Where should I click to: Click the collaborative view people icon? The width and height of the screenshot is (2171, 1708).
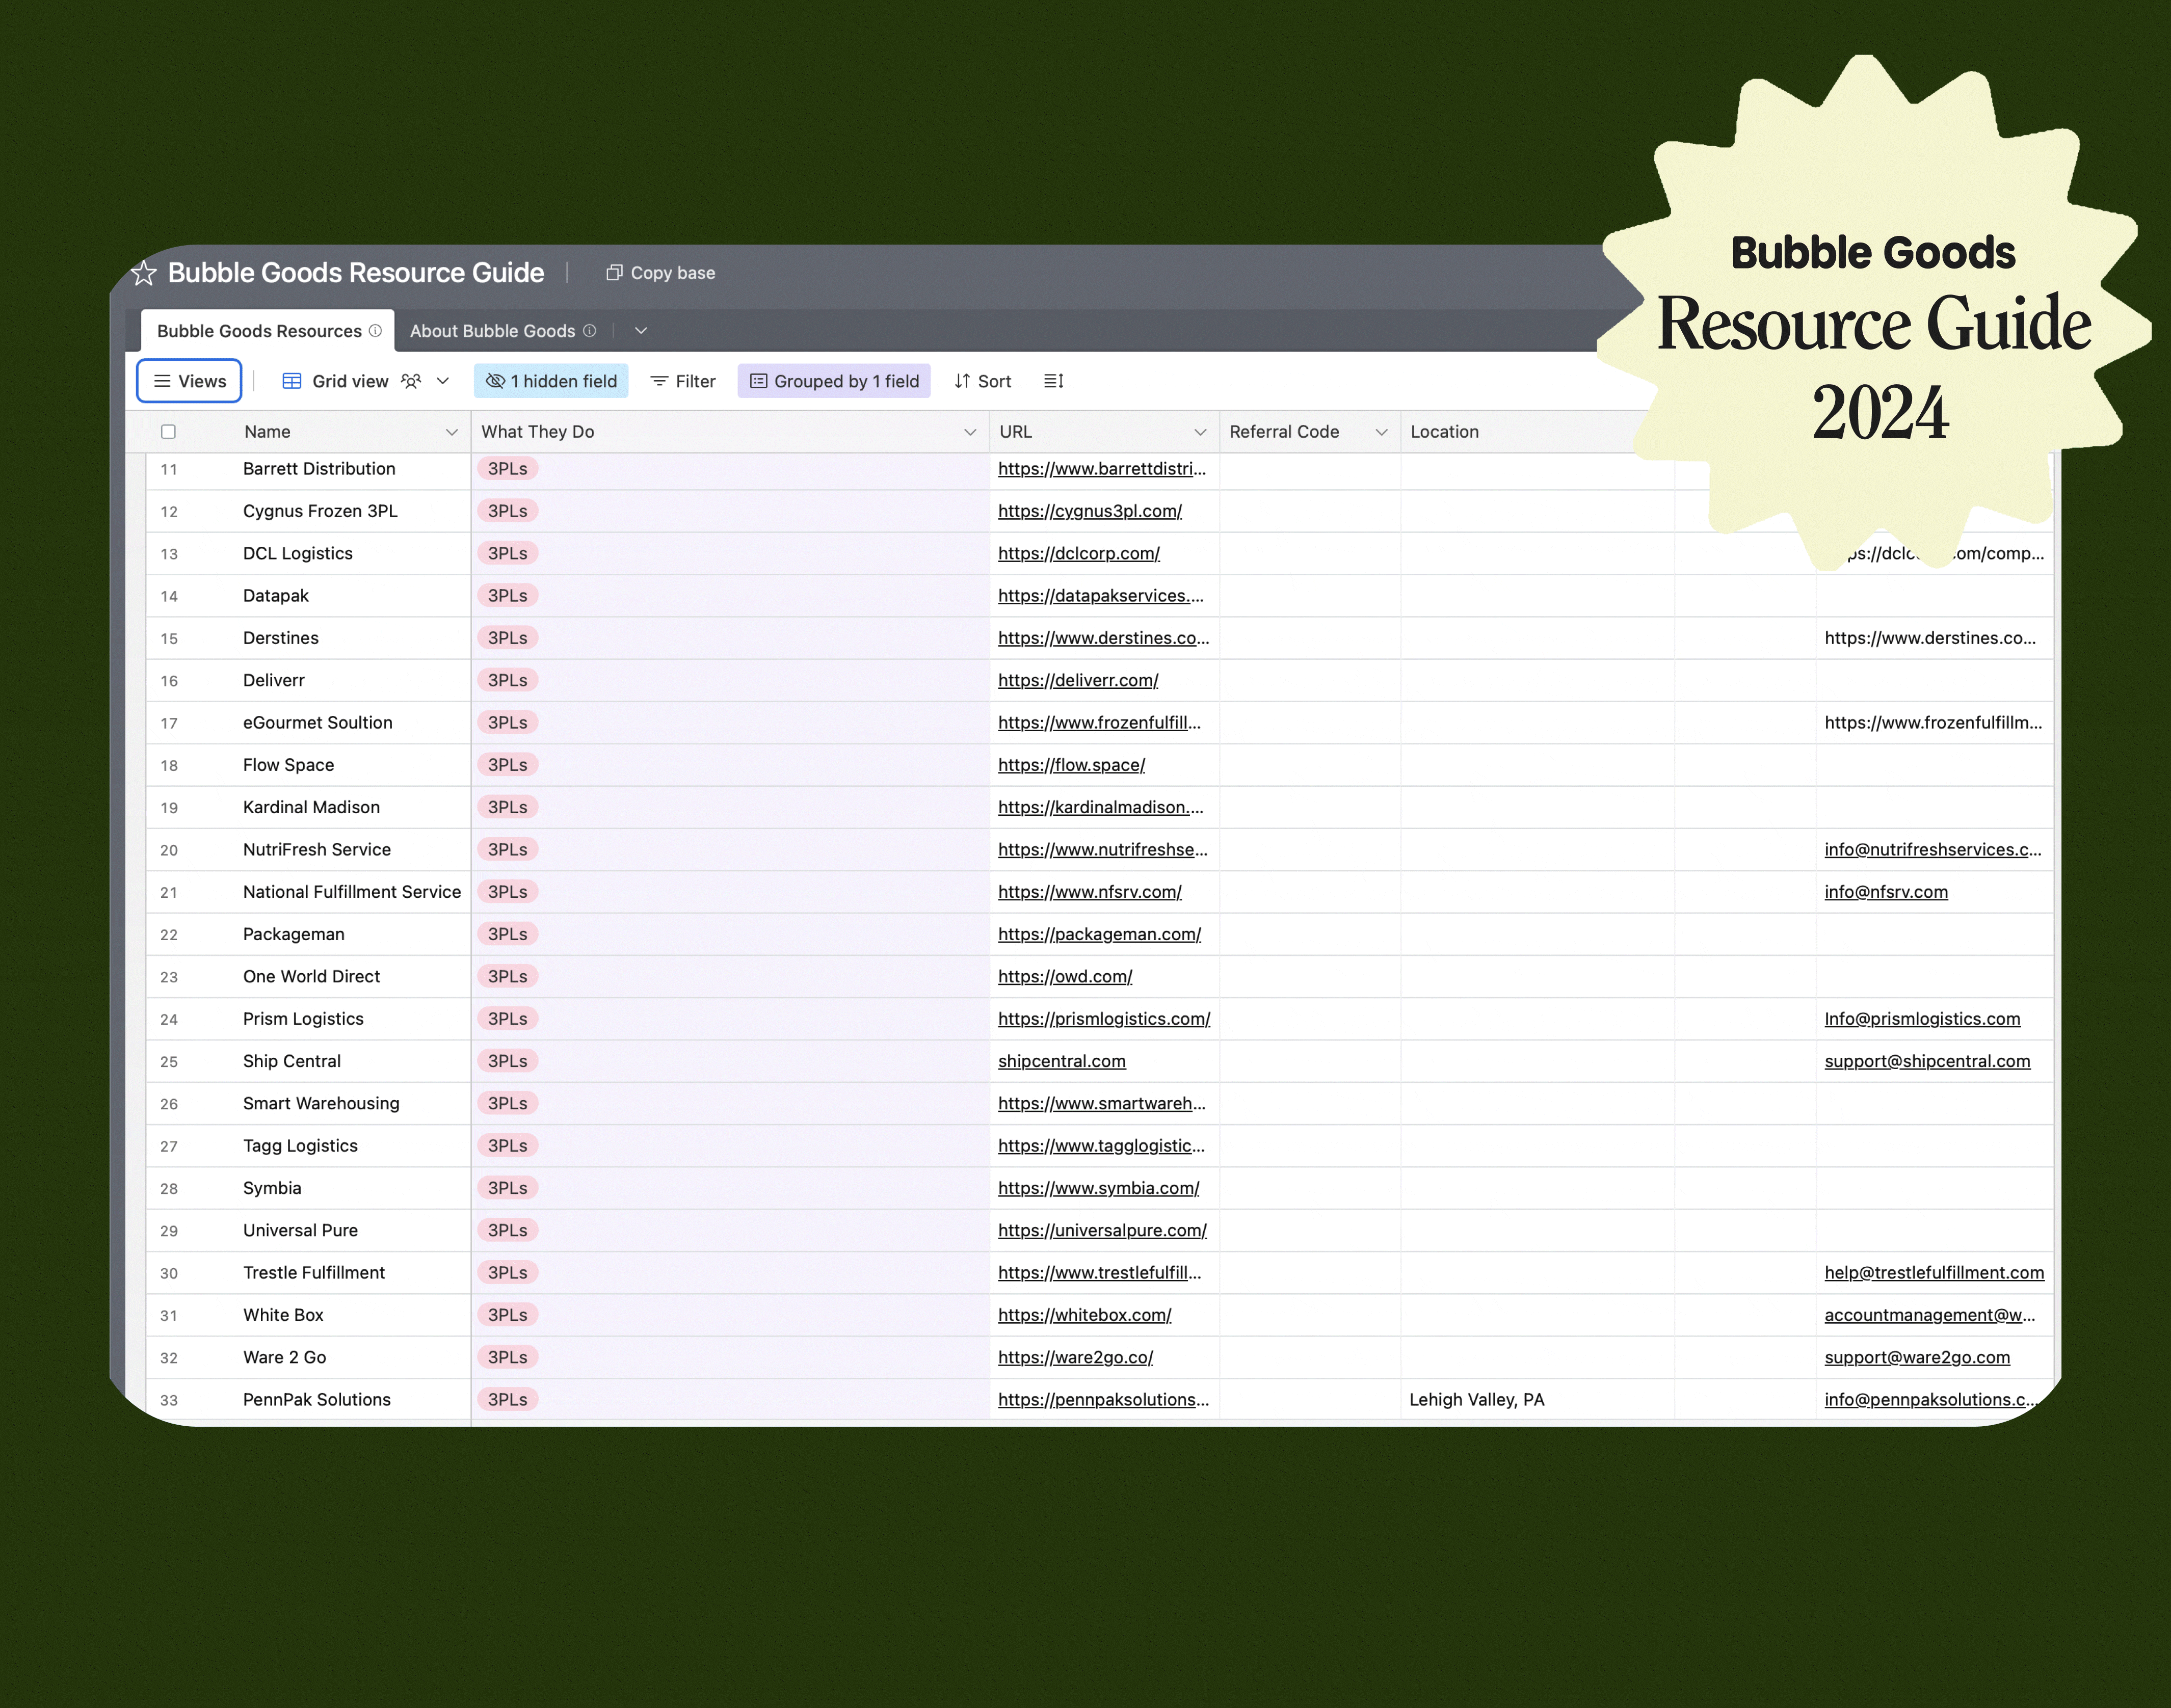pos(411,381)
